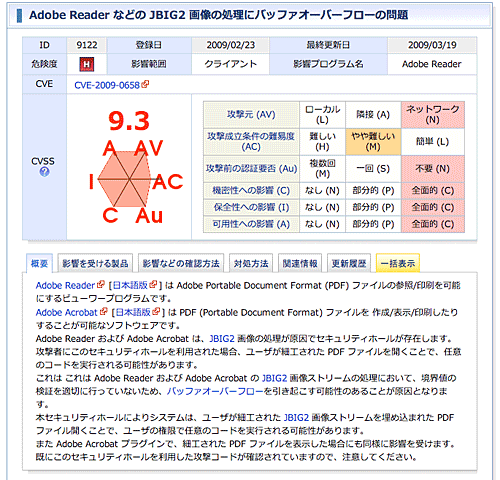Screen dimensions: 500x480
Task: Follow the バッファオーバーフロー glossary link
Action: (x=215, y=391)
